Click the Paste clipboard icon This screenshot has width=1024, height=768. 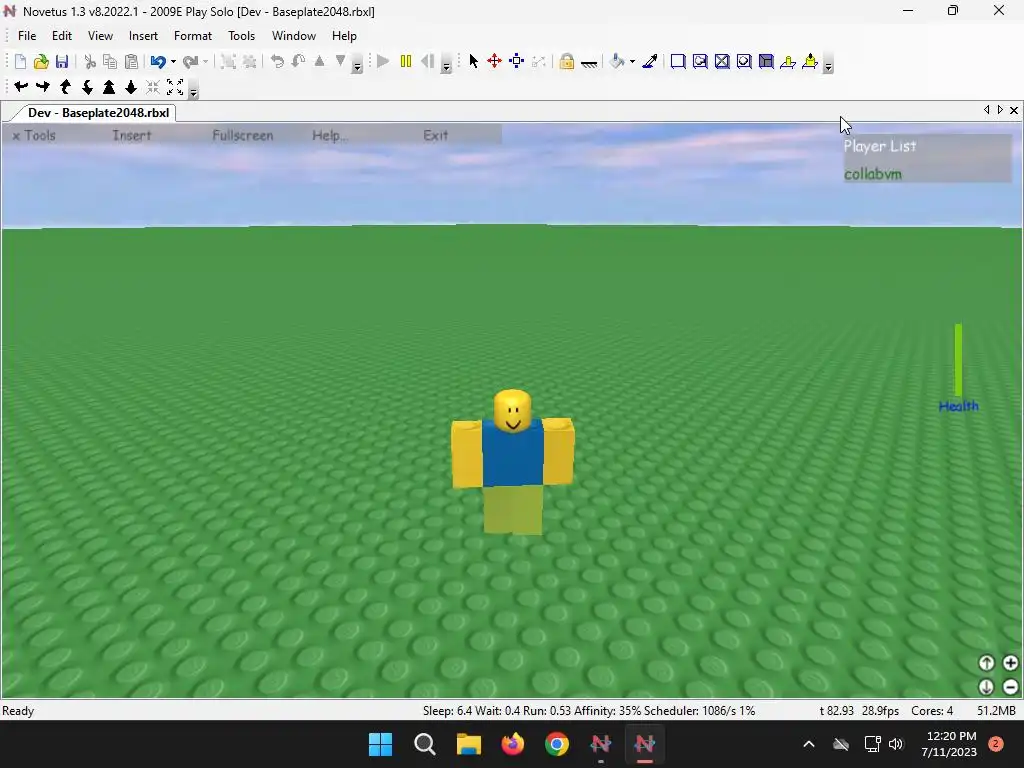tap(131, 61)
